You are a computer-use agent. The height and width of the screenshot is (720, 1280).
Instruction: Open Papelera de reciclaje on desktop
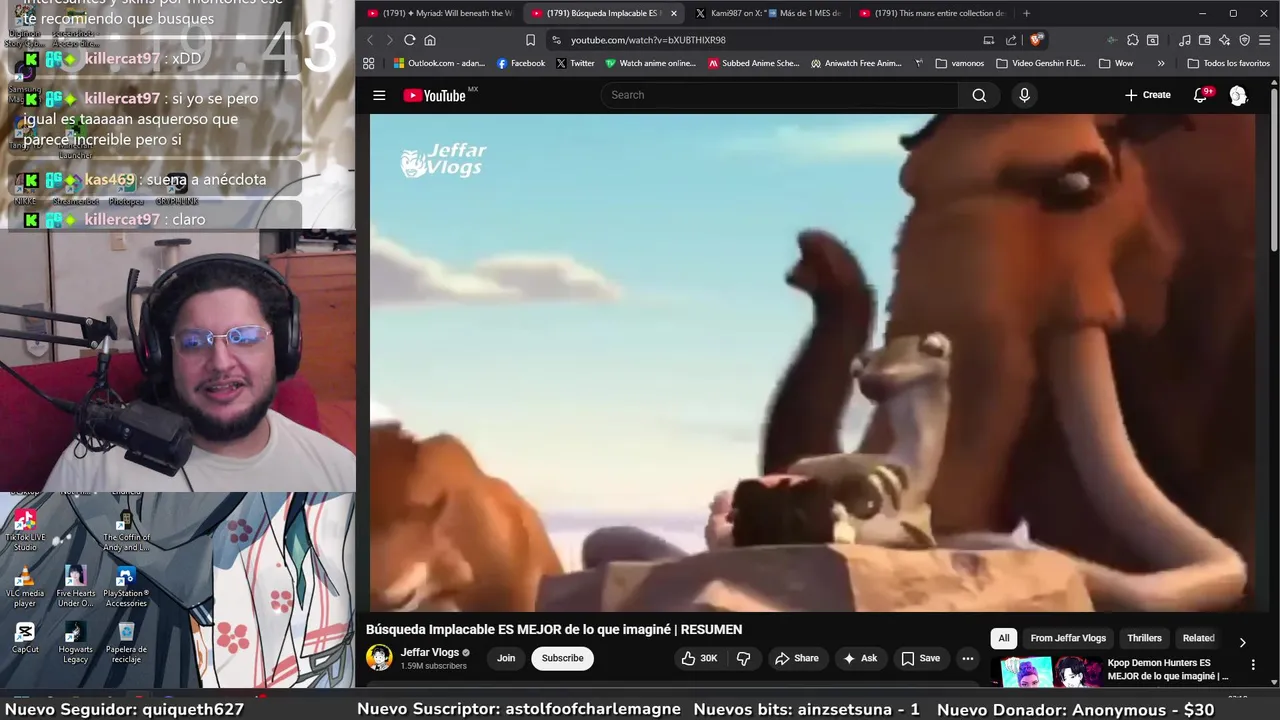[126, 643]
